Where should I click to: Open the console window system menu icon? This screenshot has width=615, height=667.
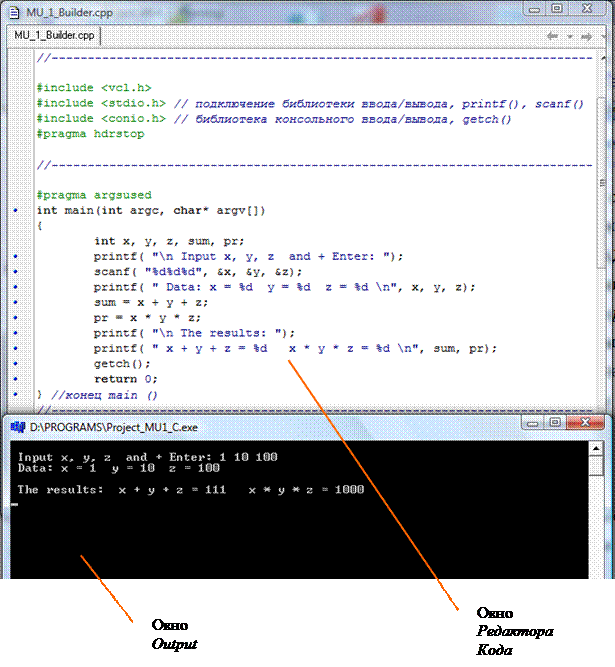tap(17, 426)
